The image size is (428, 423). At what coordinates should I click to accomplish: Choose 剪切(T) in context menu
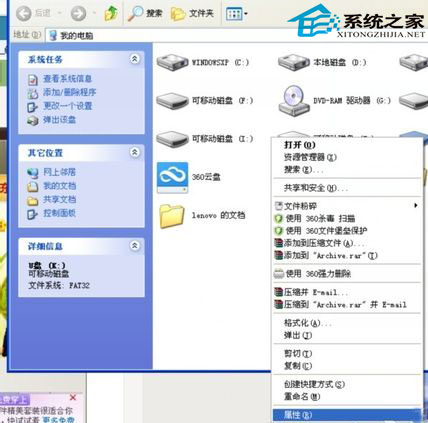tap(347, 353)
